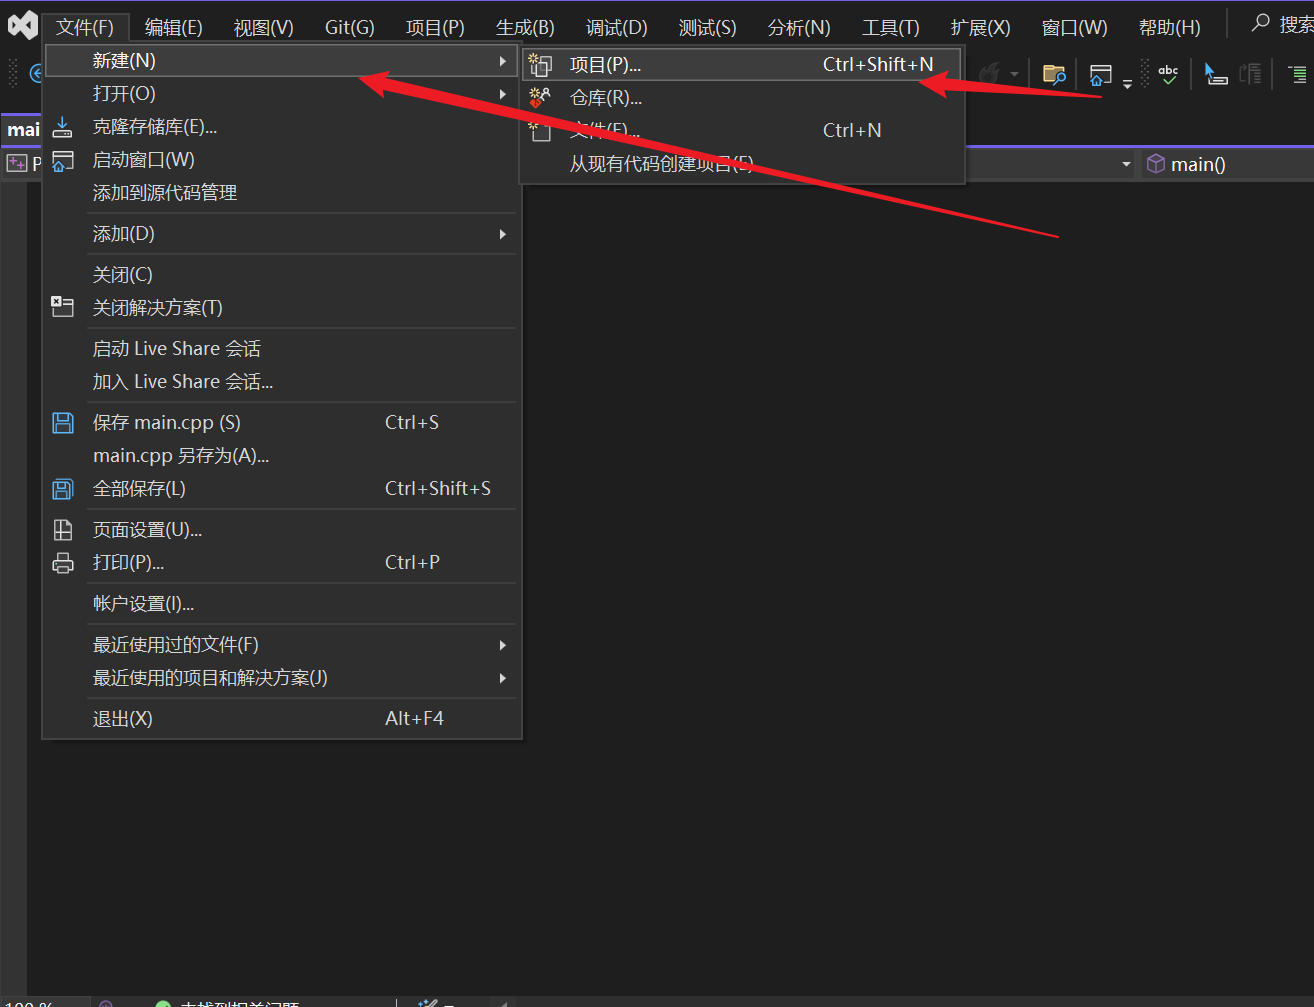Click 保存 main.cpp (S) entry
Viewport: 1314px width, 1007px height.
click(166, 423)
